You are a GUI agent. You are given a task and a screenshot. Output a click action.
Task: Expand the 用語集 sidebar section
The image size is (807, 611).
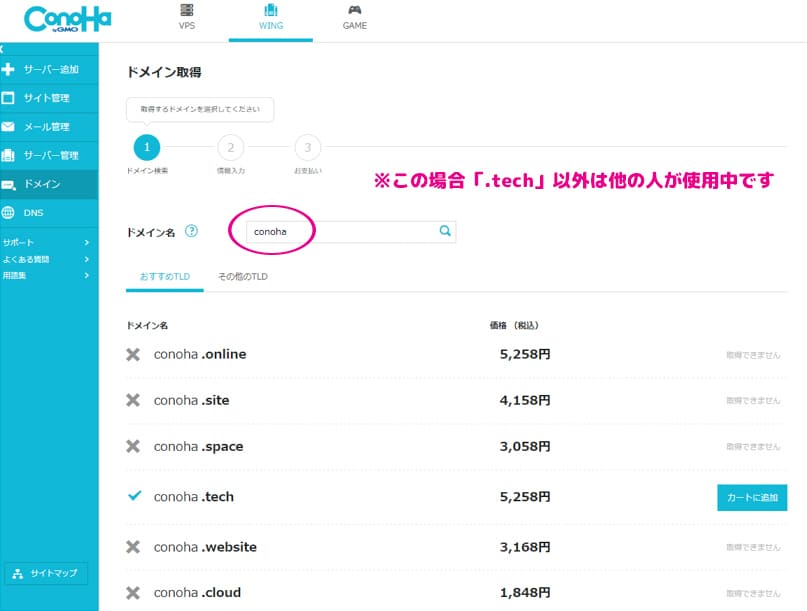point(46,275)
